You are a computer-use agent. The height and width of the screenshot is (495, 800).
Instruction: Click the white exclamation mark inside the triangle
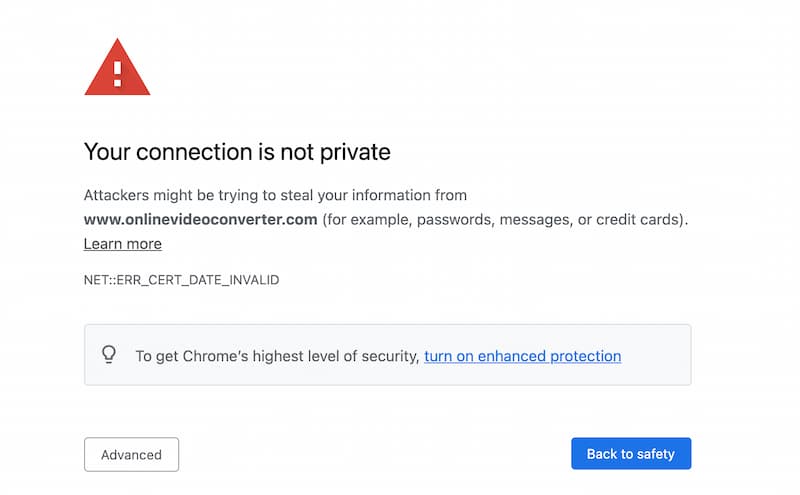[117, 71]
